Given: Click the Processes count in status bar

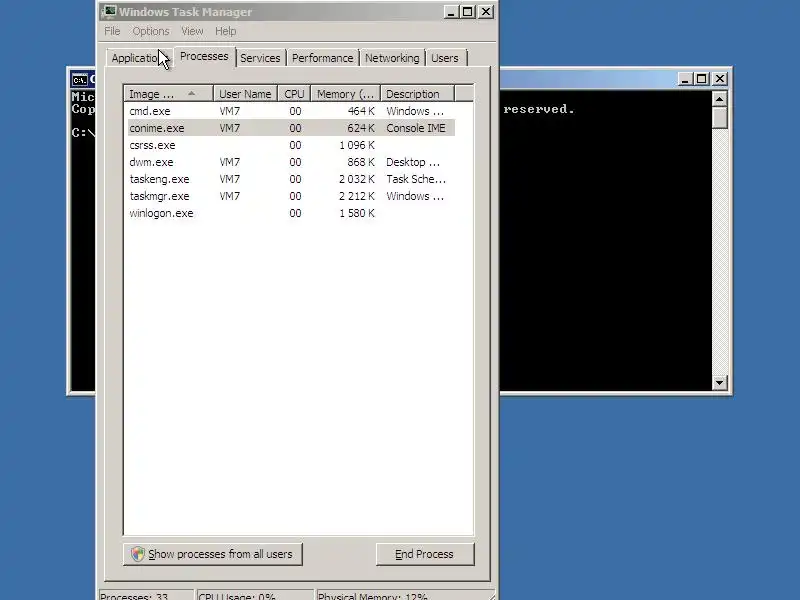Looking at the screenshot, I should [134, 596].
